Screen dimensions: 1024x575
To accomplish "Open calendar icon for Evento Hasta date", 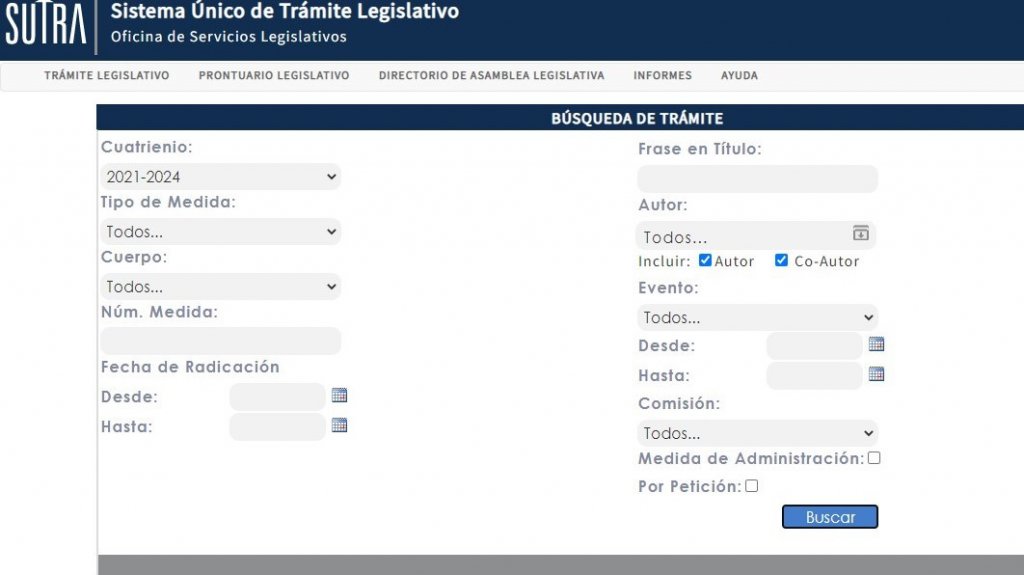I will (876, 374).
